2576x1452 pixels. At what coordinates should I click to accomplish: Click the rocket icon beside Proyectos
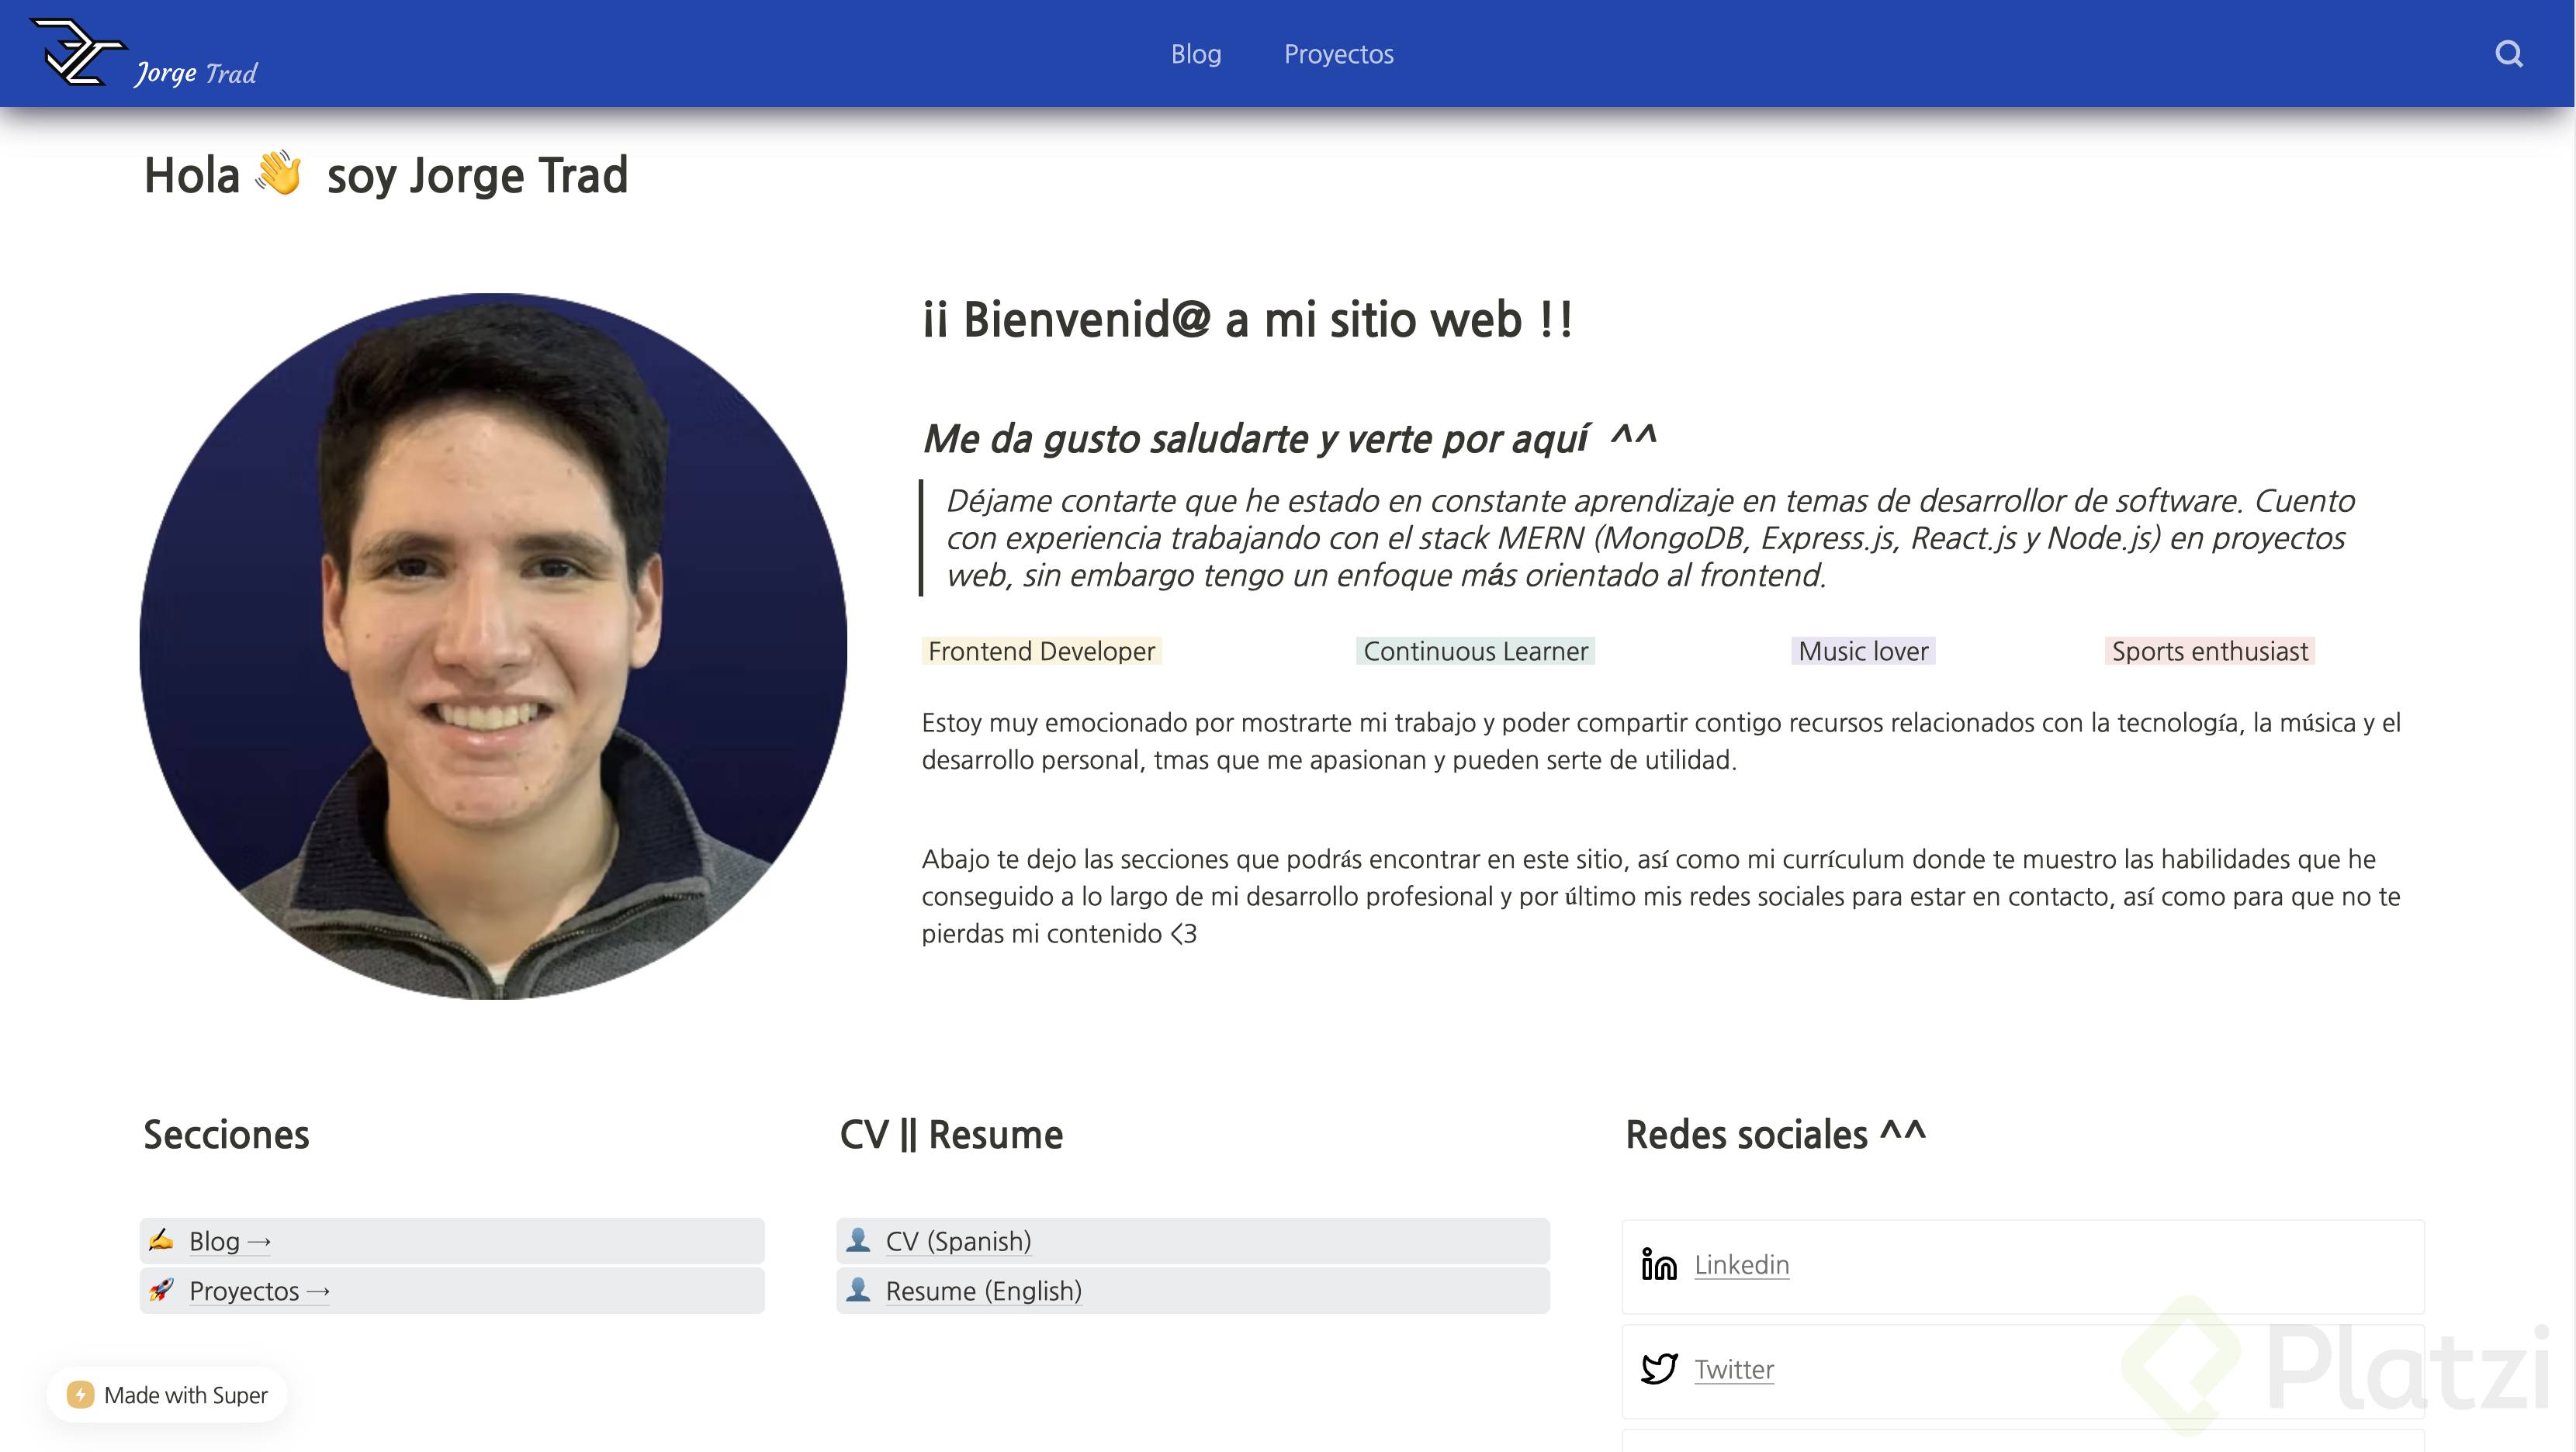pos(161,1291)
